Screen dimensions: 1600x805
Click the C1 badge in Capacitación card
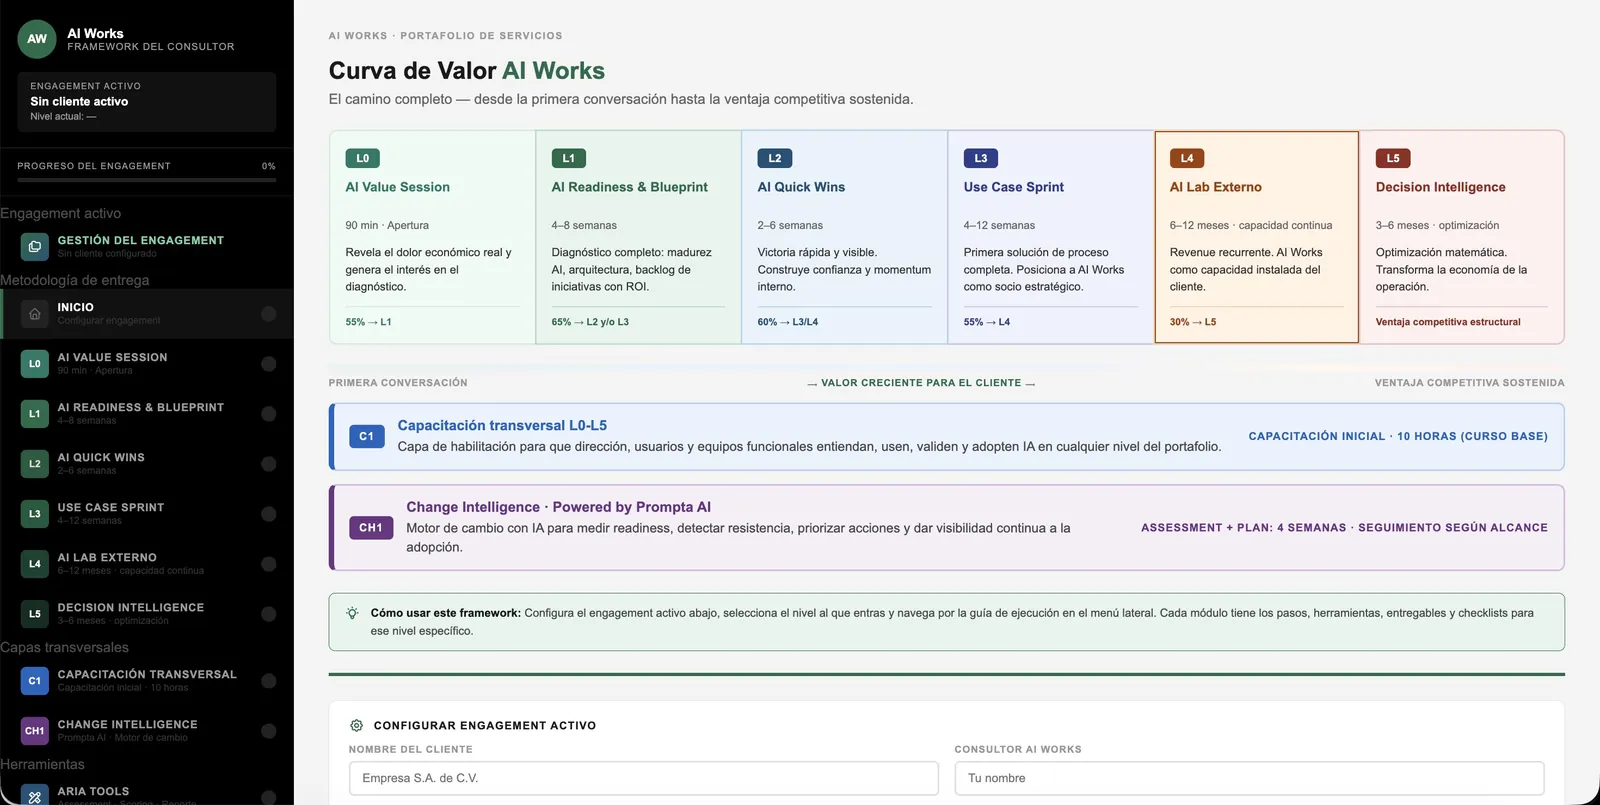coord(366,436)
